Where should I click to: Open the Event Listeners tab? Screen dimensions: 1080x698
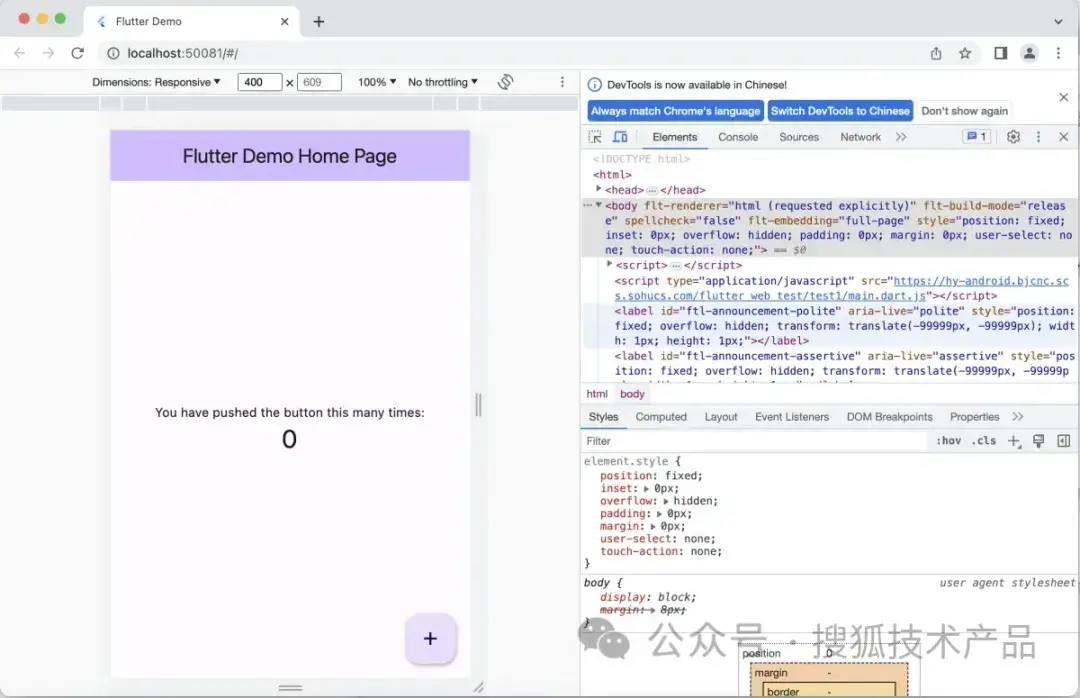[792, 417]
